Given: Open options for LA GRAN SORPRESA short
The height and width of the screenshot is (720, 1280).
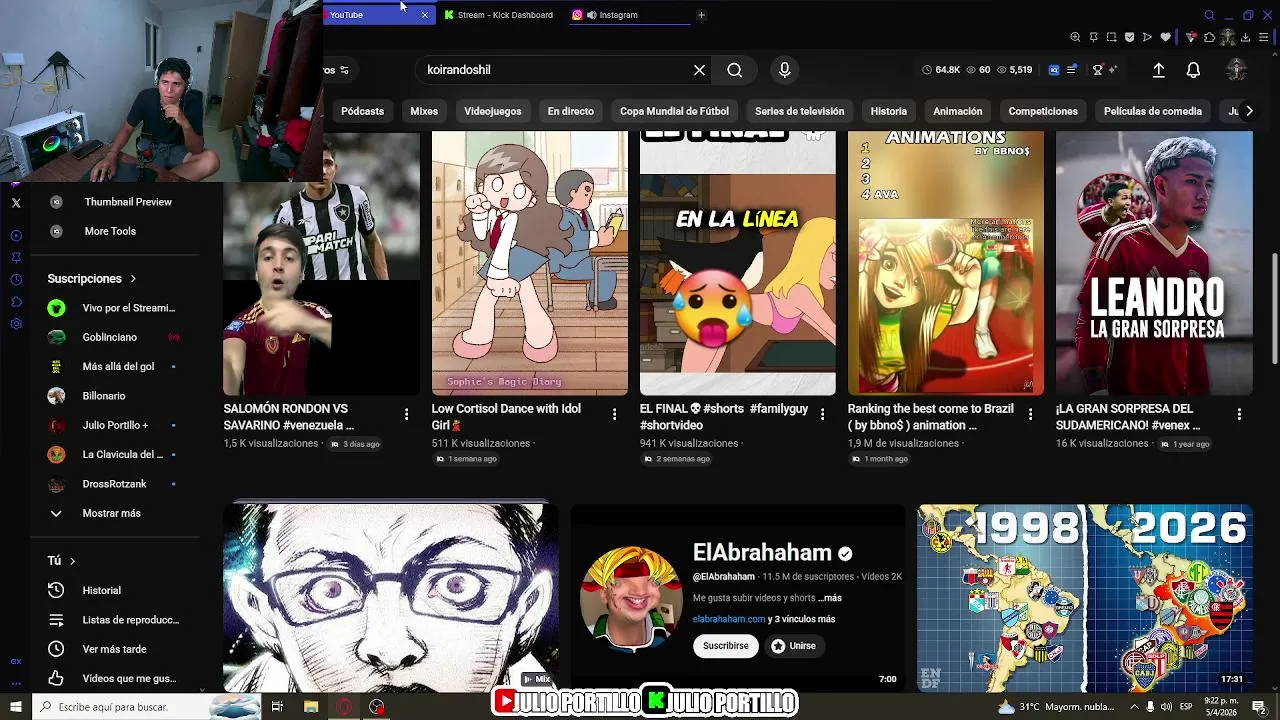Looking at the screenshot, I should pyautogui.click(x=1239, y=414).
